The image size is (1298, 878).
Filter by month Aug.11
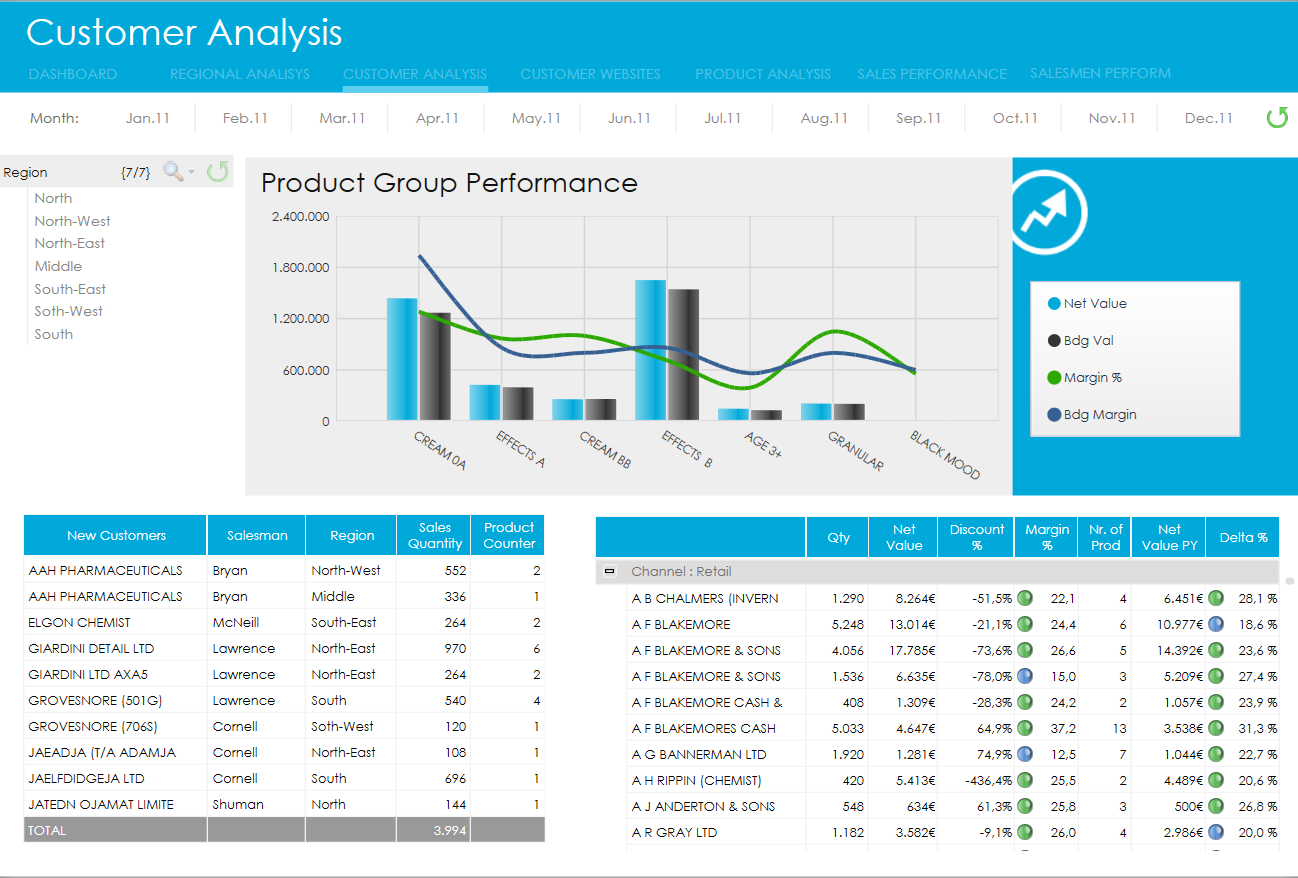point(824,118)
